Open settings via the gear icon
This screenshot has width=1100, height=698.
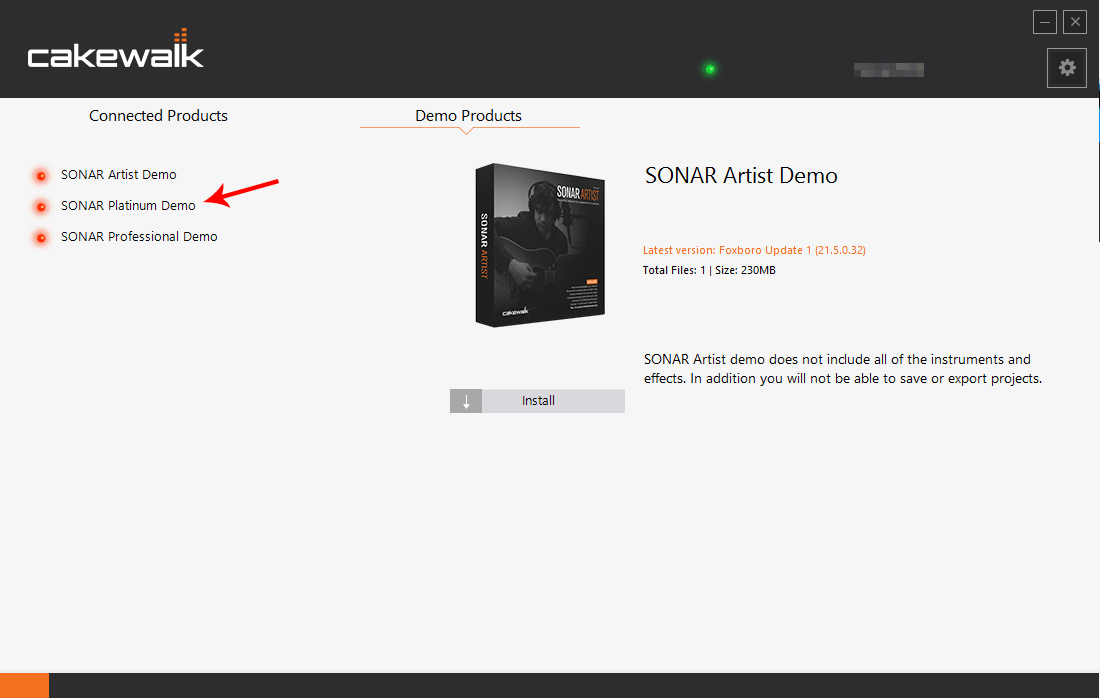pyautogui.click(x=1067, y=68)
